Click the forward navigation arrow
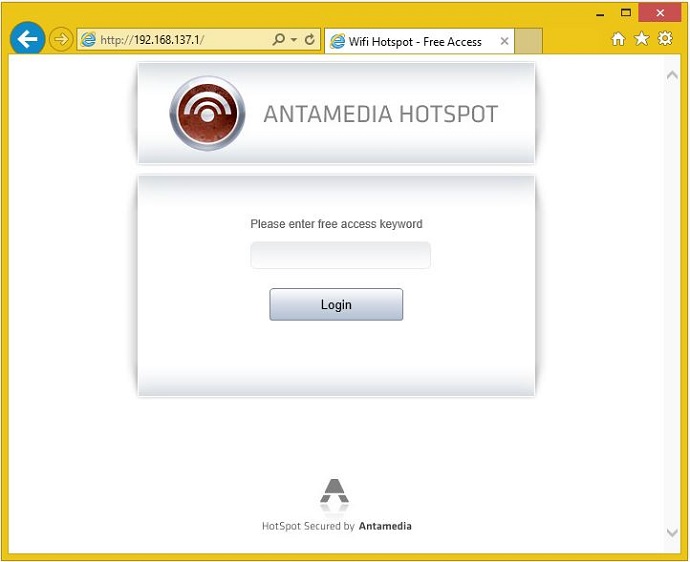This screenshot has width=690, height=562. [60, 40]
